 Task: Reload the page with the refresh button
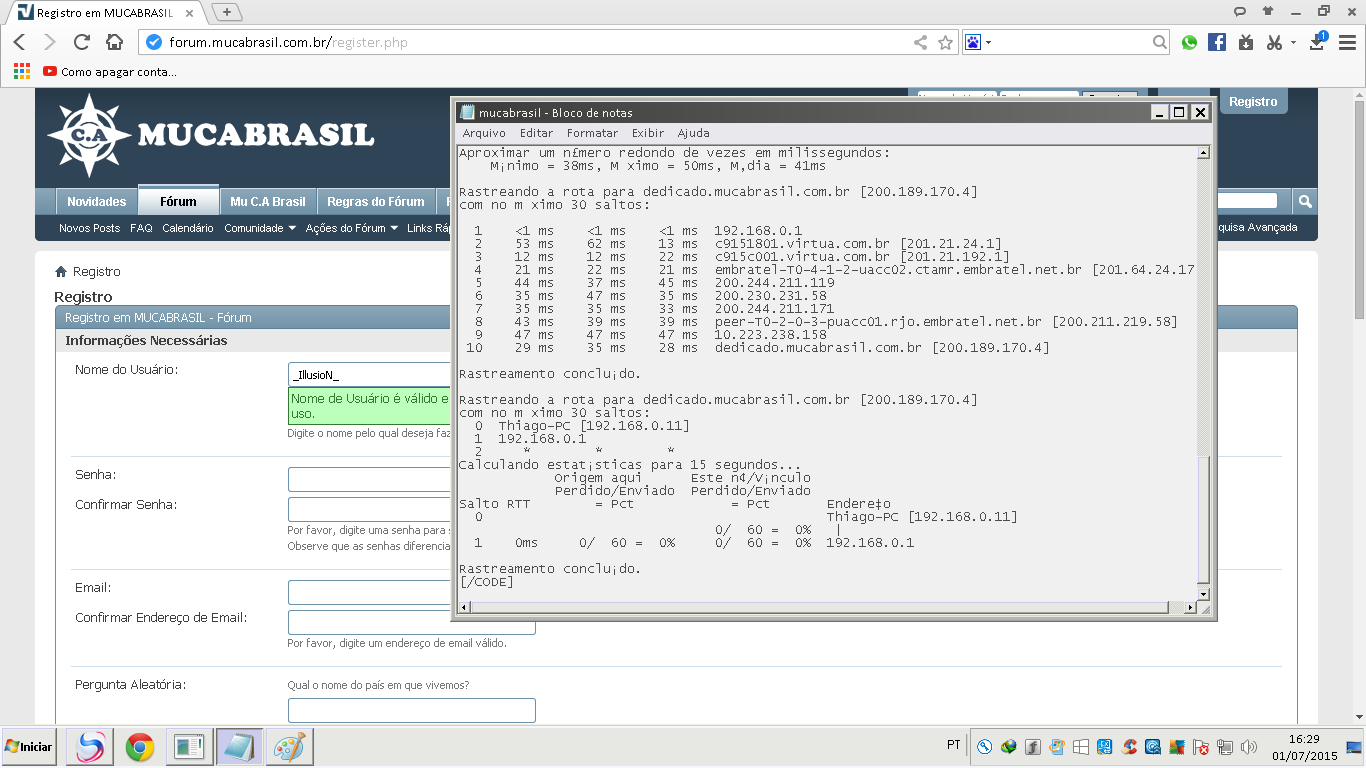[x=82, y=42]
